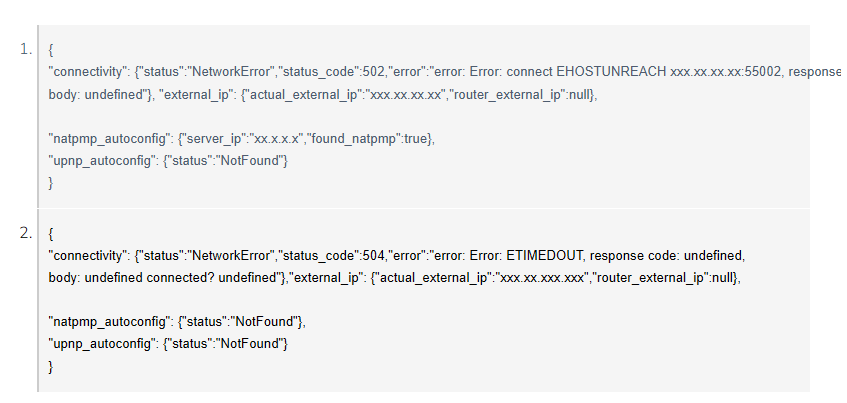The image size is (847, 403).
Task: Click second block's upnp_autoconfig line
Action: [x=168, y=344]
